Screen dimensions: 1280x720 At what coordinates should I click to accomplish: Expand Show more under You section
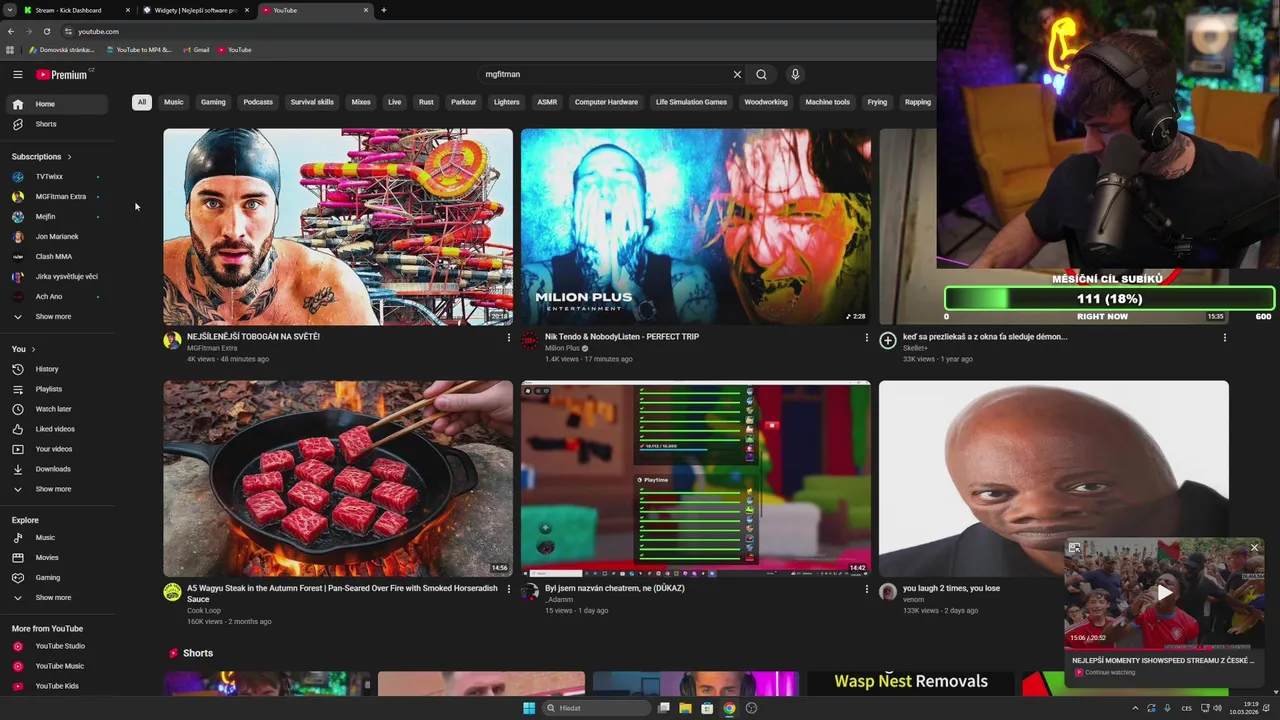(x=57, y=489)
